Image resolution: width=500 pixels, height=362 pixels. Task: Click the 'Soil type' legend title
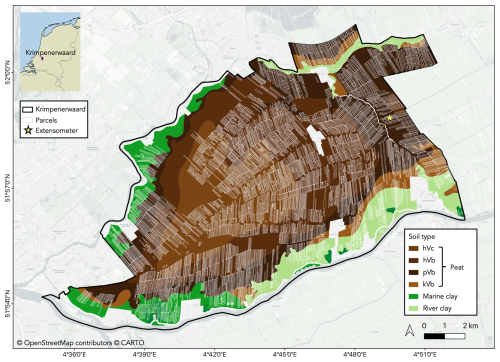point(422,237)
